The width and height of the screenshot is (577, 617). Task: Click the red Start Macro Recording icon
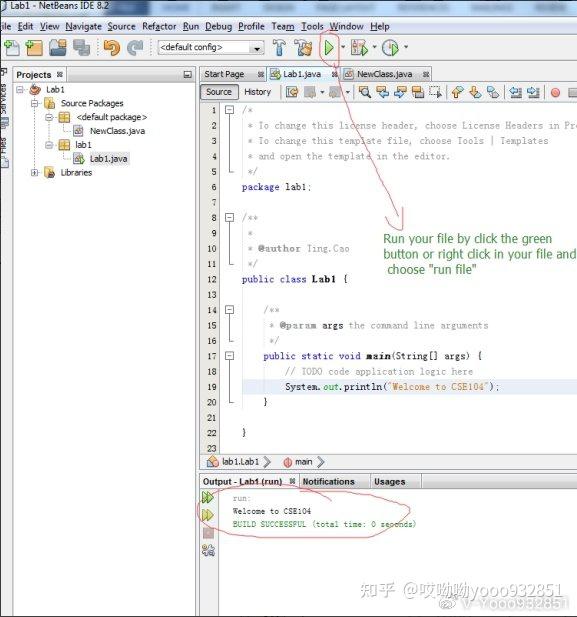click(x=555, y=93)
